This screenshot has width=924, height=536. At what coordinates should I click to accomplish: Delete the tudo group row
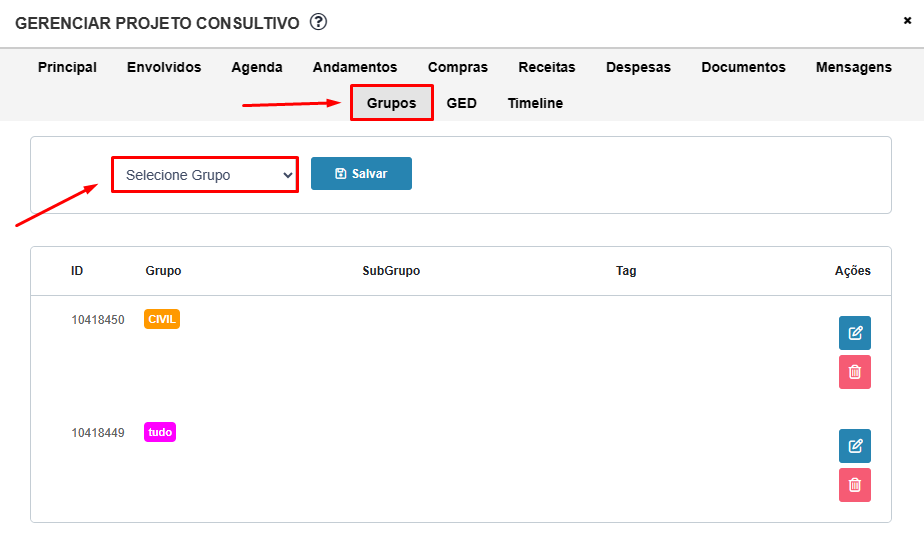click(x=854, y=485)
